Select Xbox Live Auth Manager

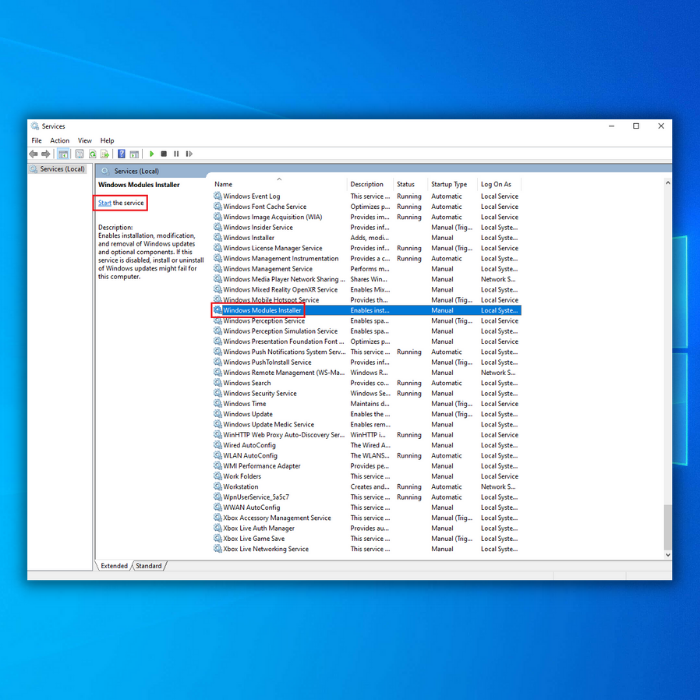pos(367,528)
